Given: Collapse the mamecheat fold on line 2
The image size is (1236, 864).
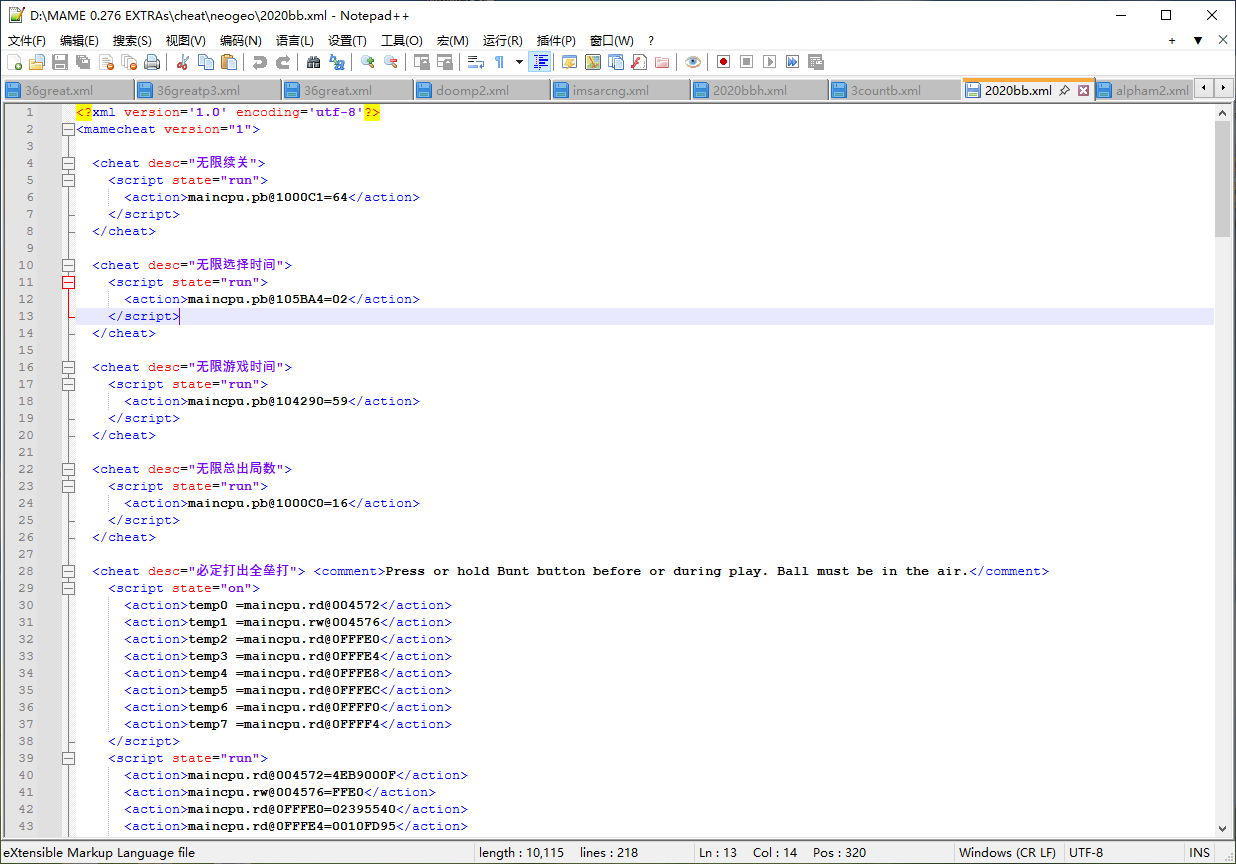Looking at the screenshot, I should coord(67,129).
